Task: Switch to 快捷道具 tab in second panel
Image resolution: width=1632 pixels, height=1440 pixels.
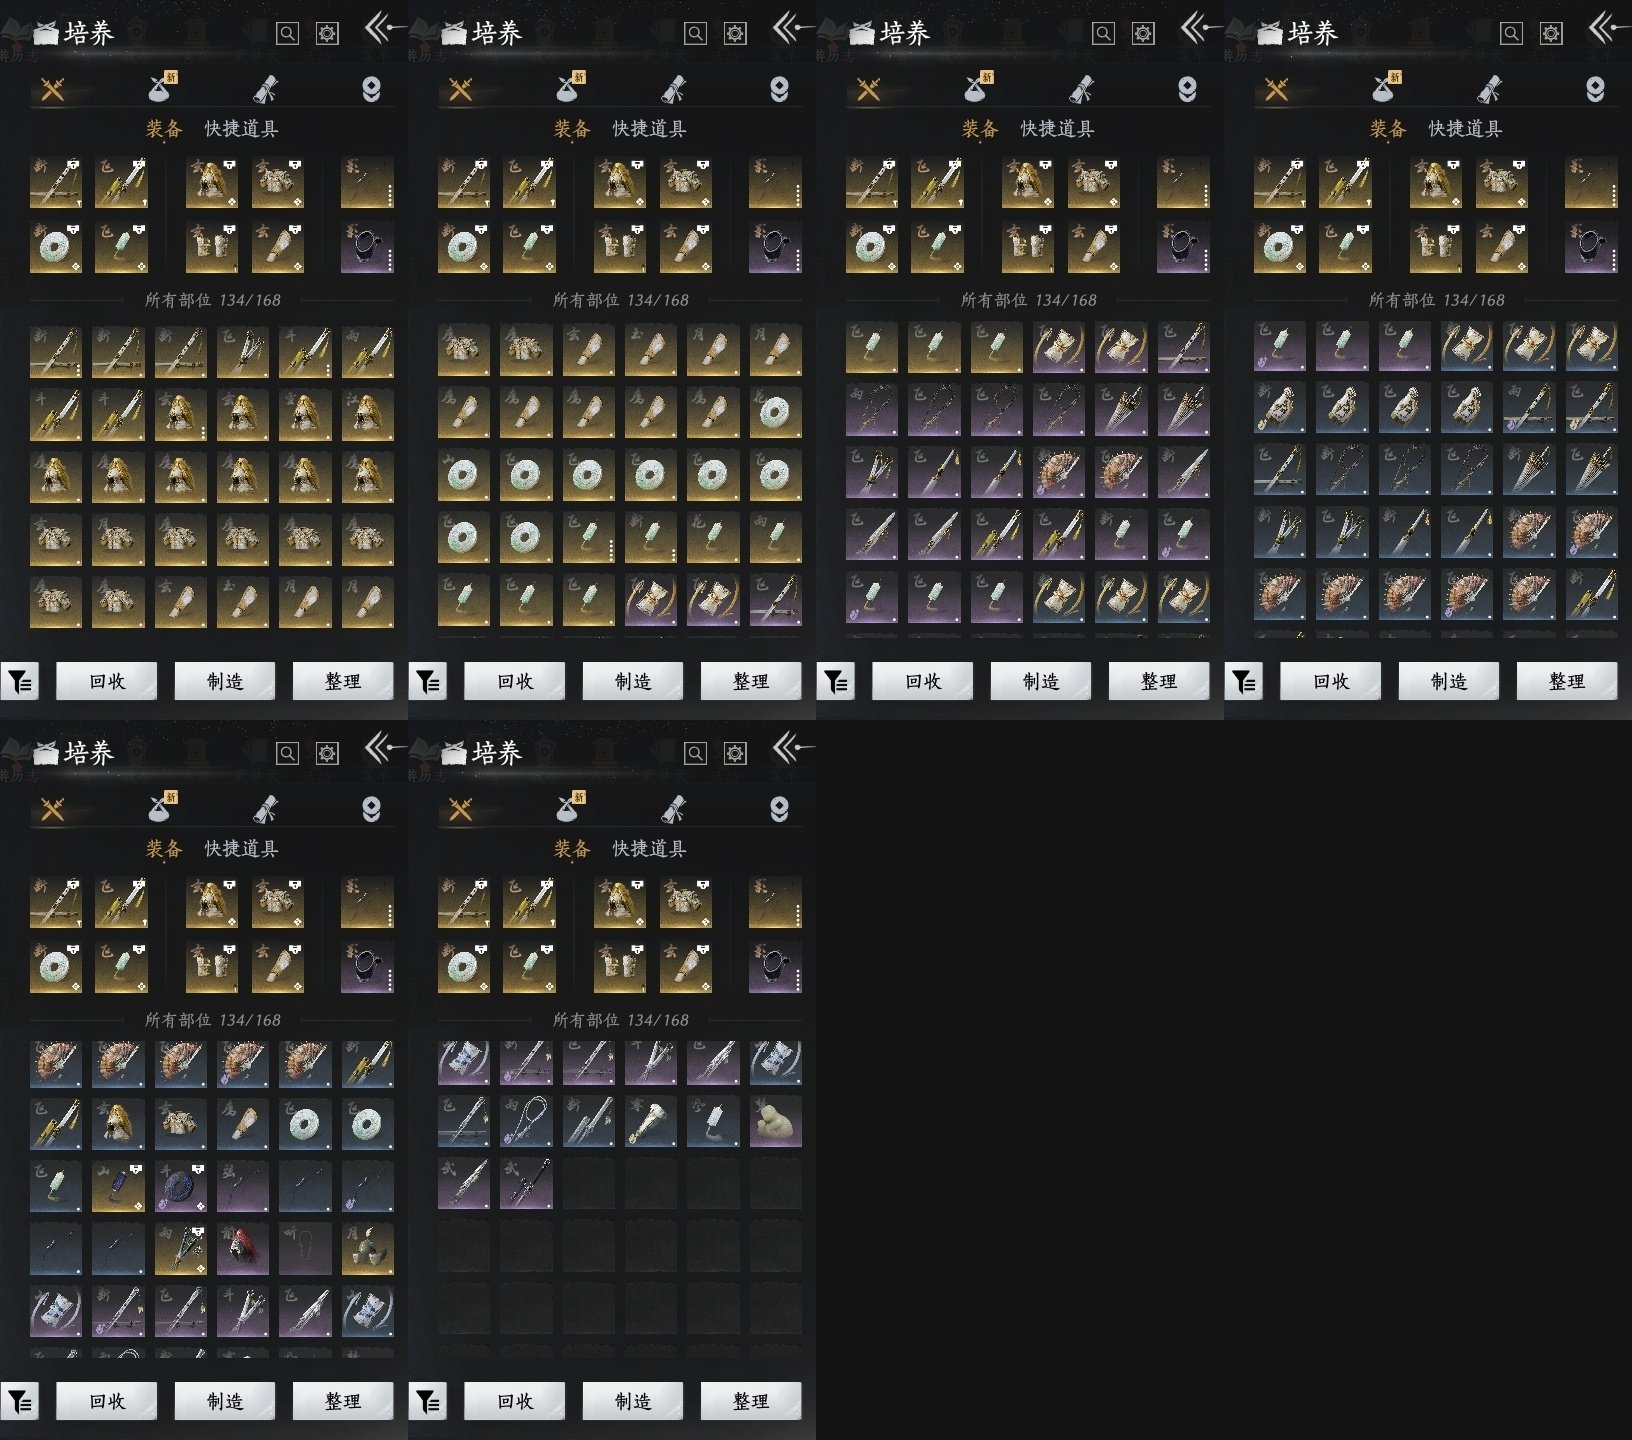Action: [x=649, y=129]
